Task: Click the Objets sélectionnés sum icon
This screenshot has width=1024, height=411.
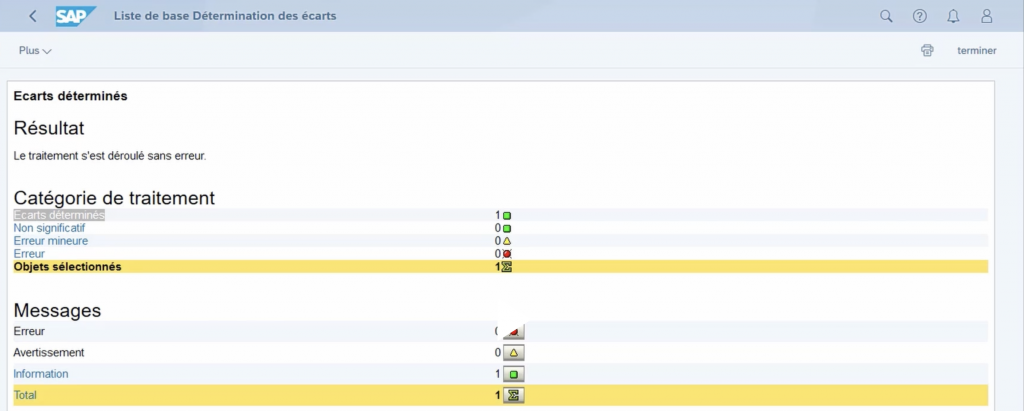Action: (x=507, y=267)
